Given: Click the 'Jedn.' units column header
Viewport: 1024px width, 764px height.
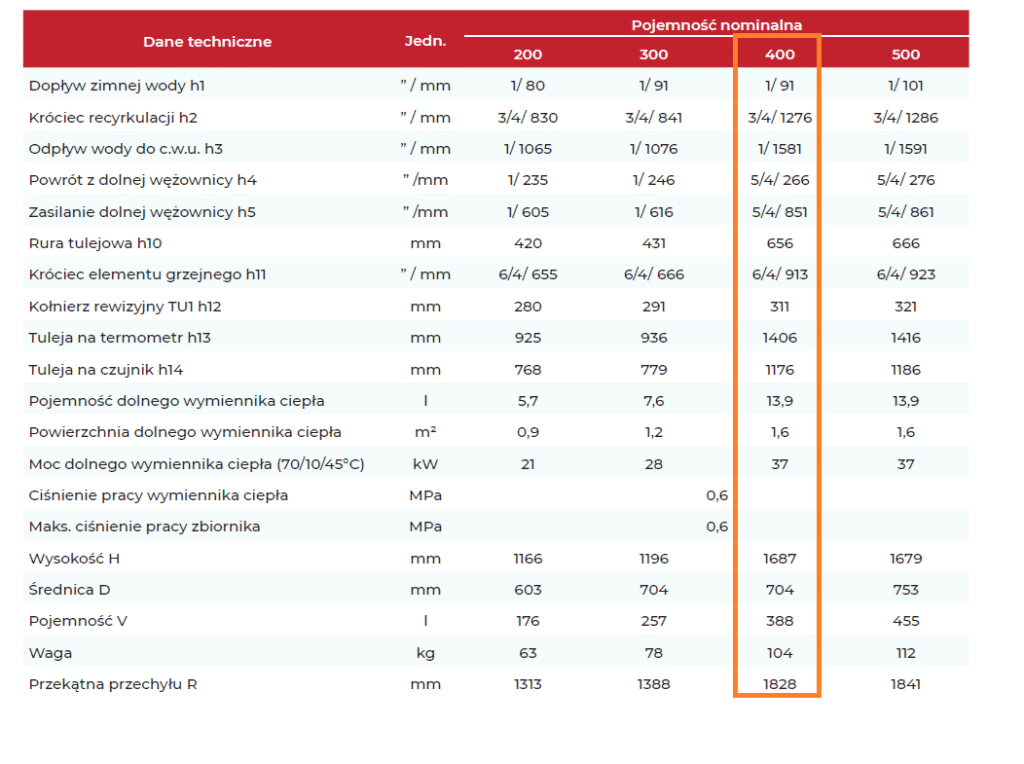Looking at the screenshot, I should click(x=425, y=41).
